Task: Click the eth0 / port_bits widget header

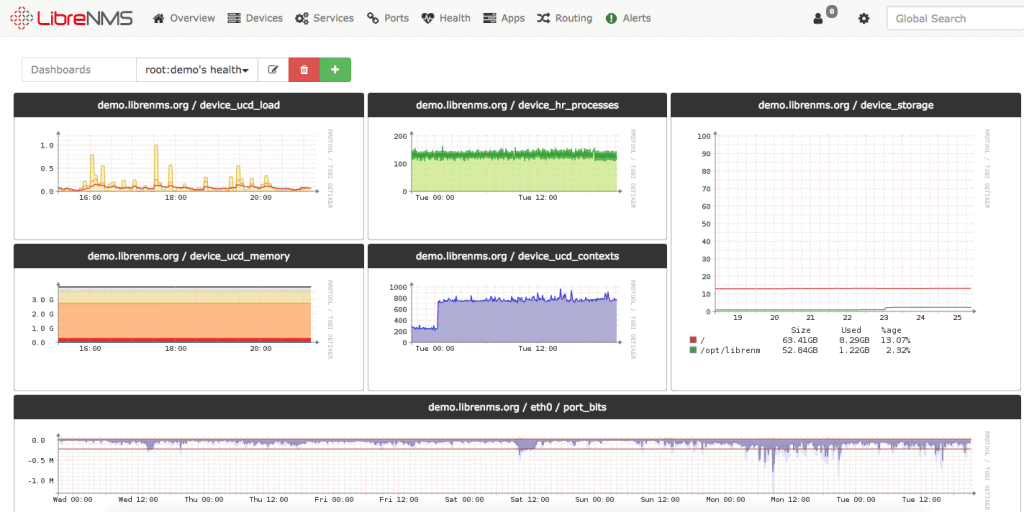Action: [x=517, y=407]
